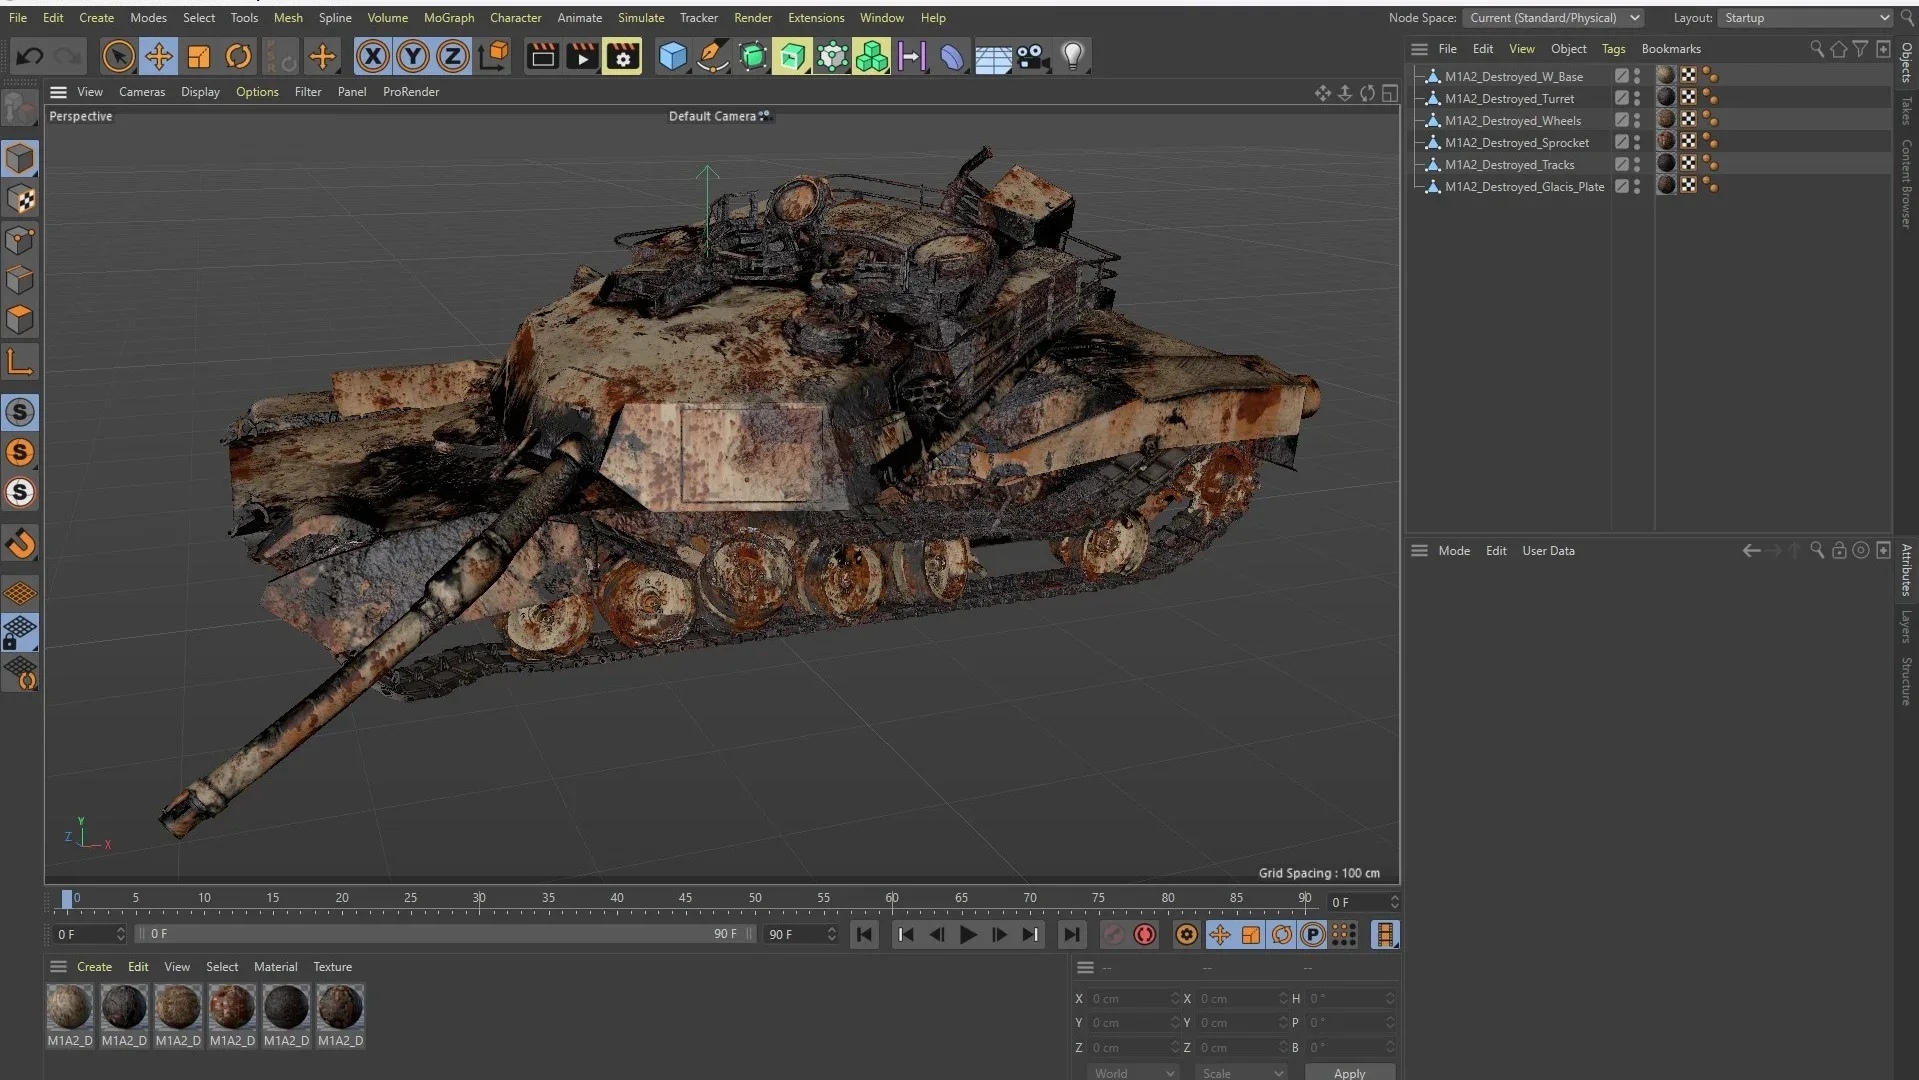Toggle Z axis lock
Viewport: 1919px width, 1080px height.
[x=452, y=56]
